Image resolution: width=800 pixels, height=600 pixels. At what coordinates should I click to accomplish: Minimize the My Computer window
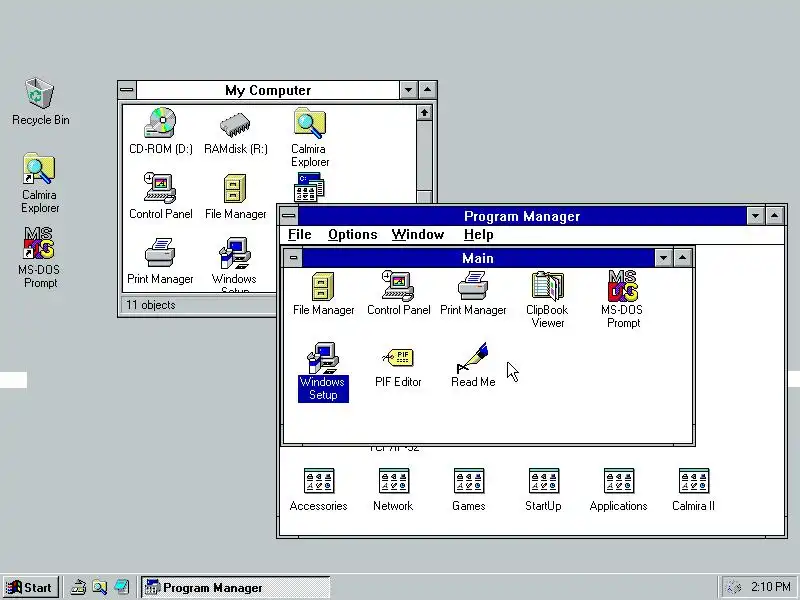click(408, 90)
